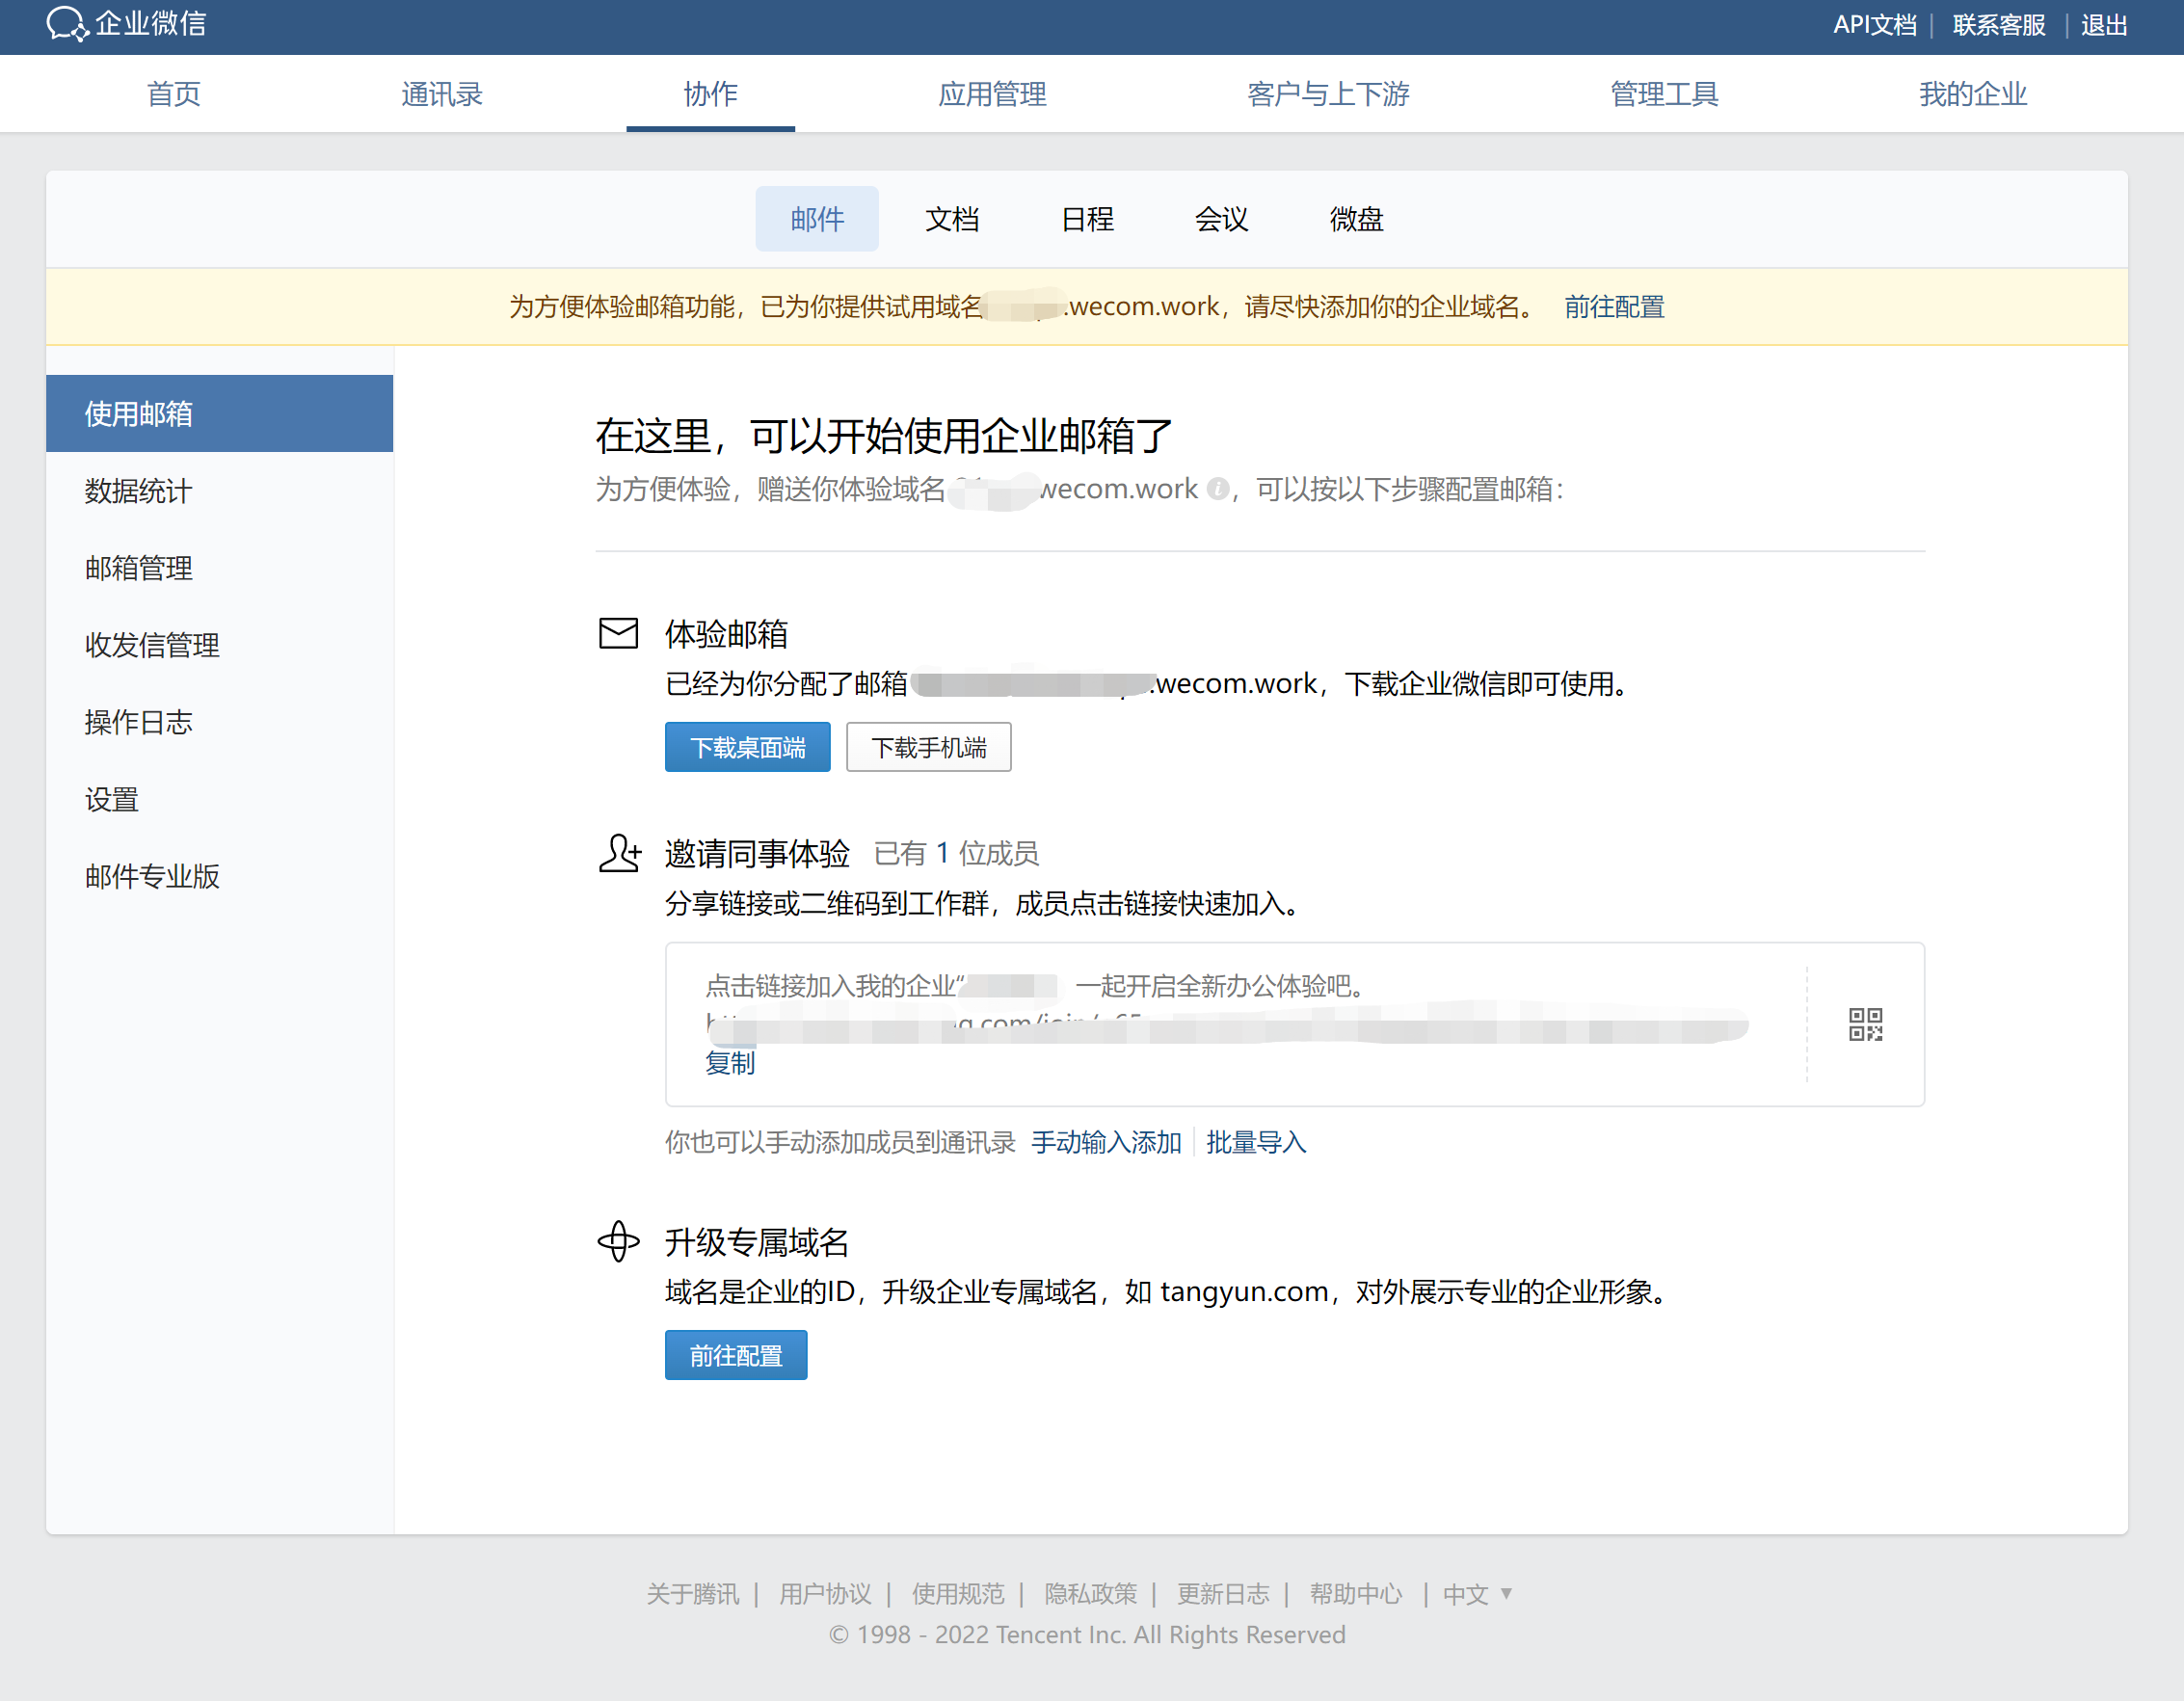Open 我的企业 tab
2184x1701 pixels.
[1972, 94]
